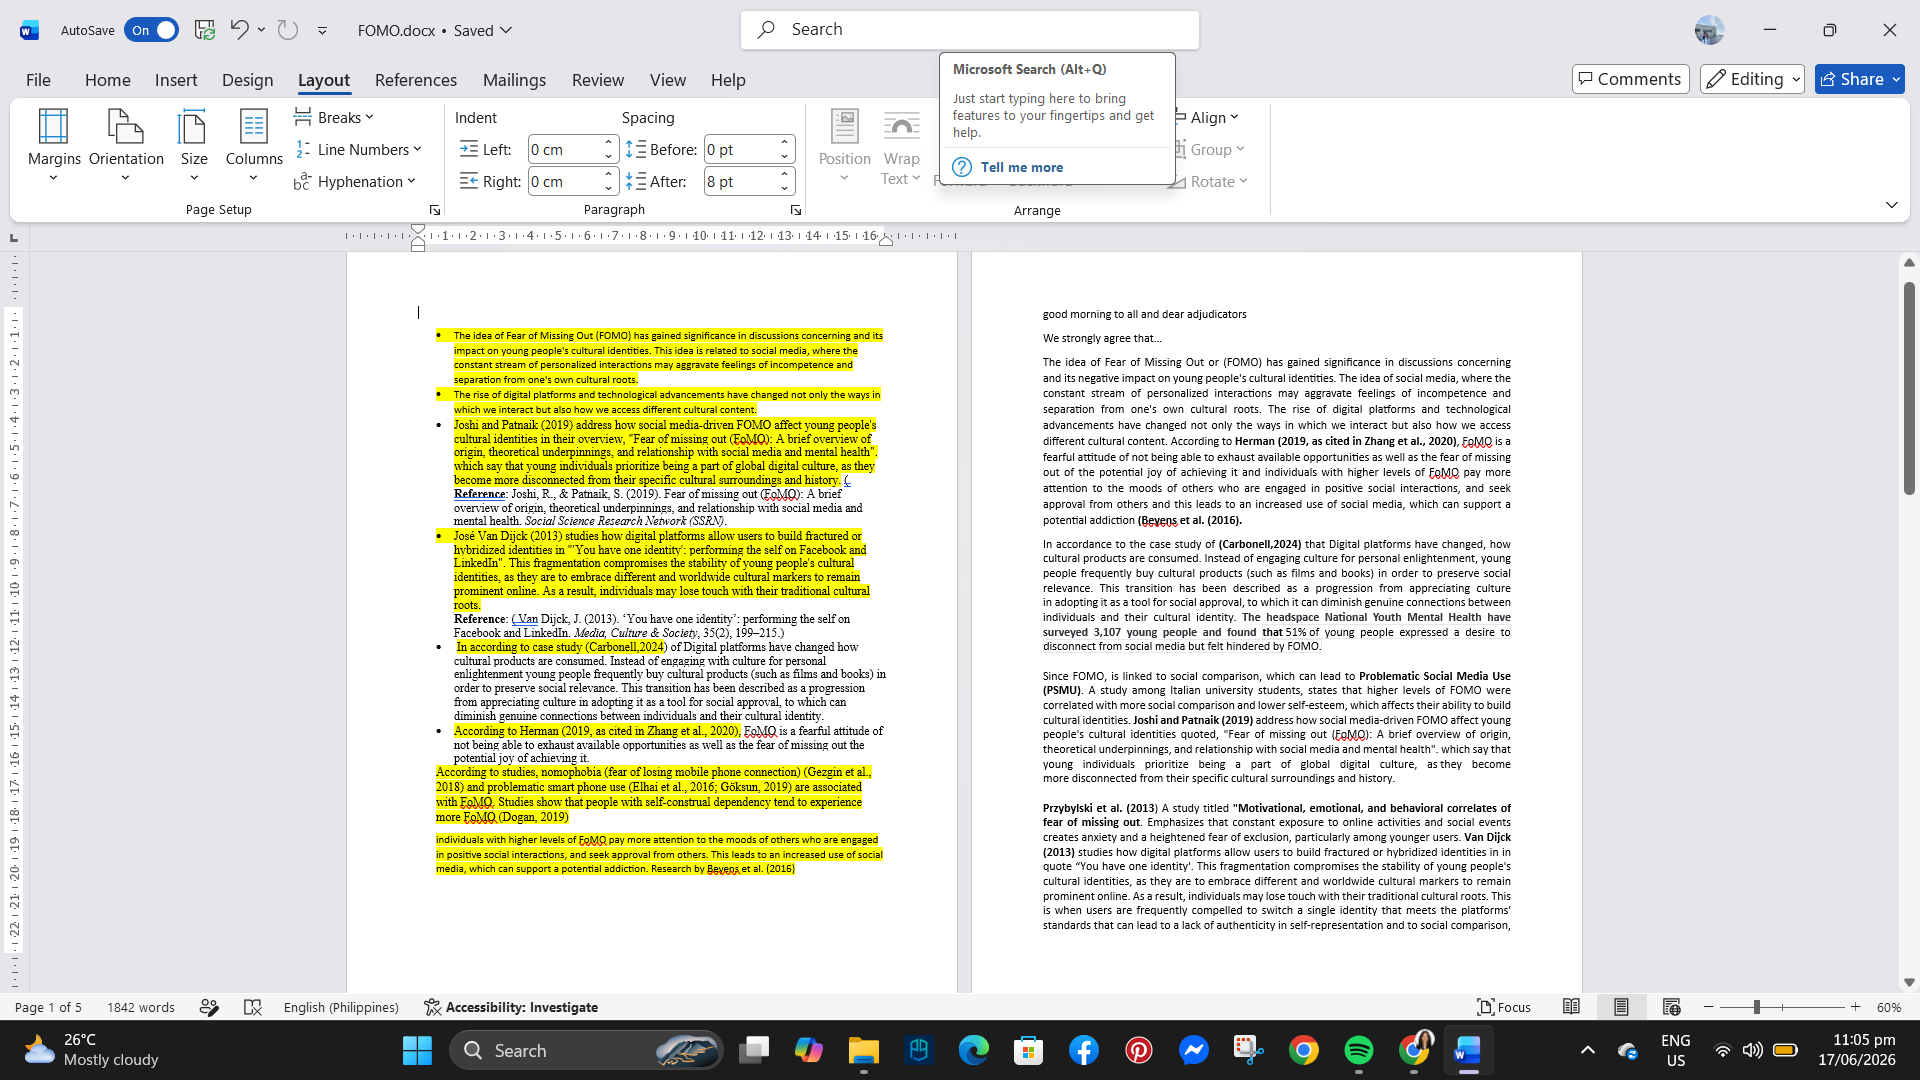Switch to Web Layout view
The width and height of the screenshot is (1920, 1080).
tap(1671, 1007)
